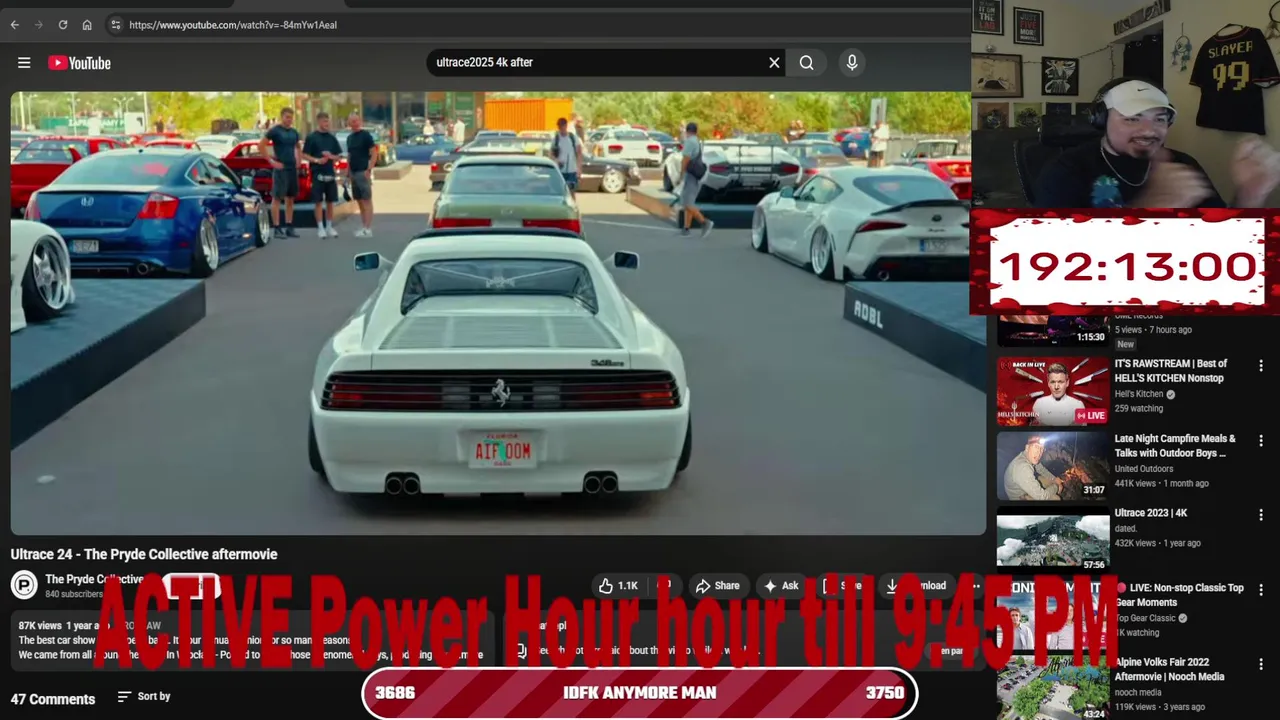Click the nooch media channel name
This screenshot has width=1280, height=720.
(1138, 692)
